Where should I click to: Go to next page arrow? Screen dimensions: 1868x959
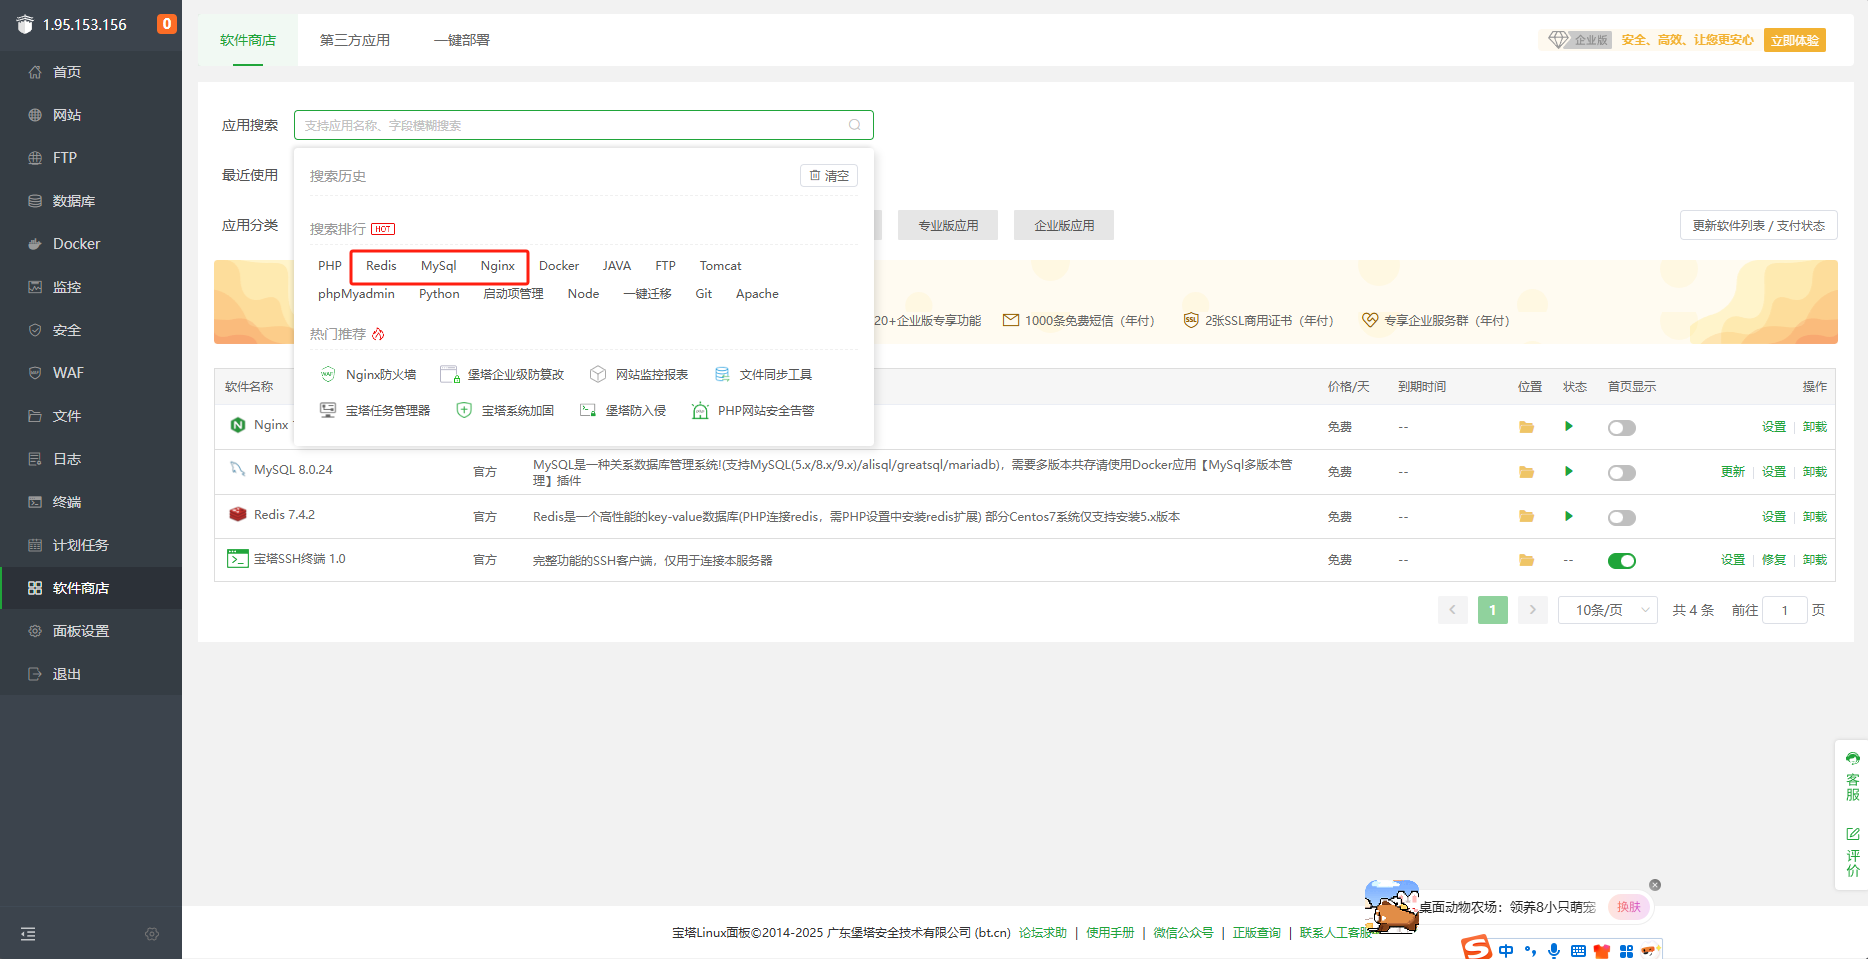(x=1532, y=610)
